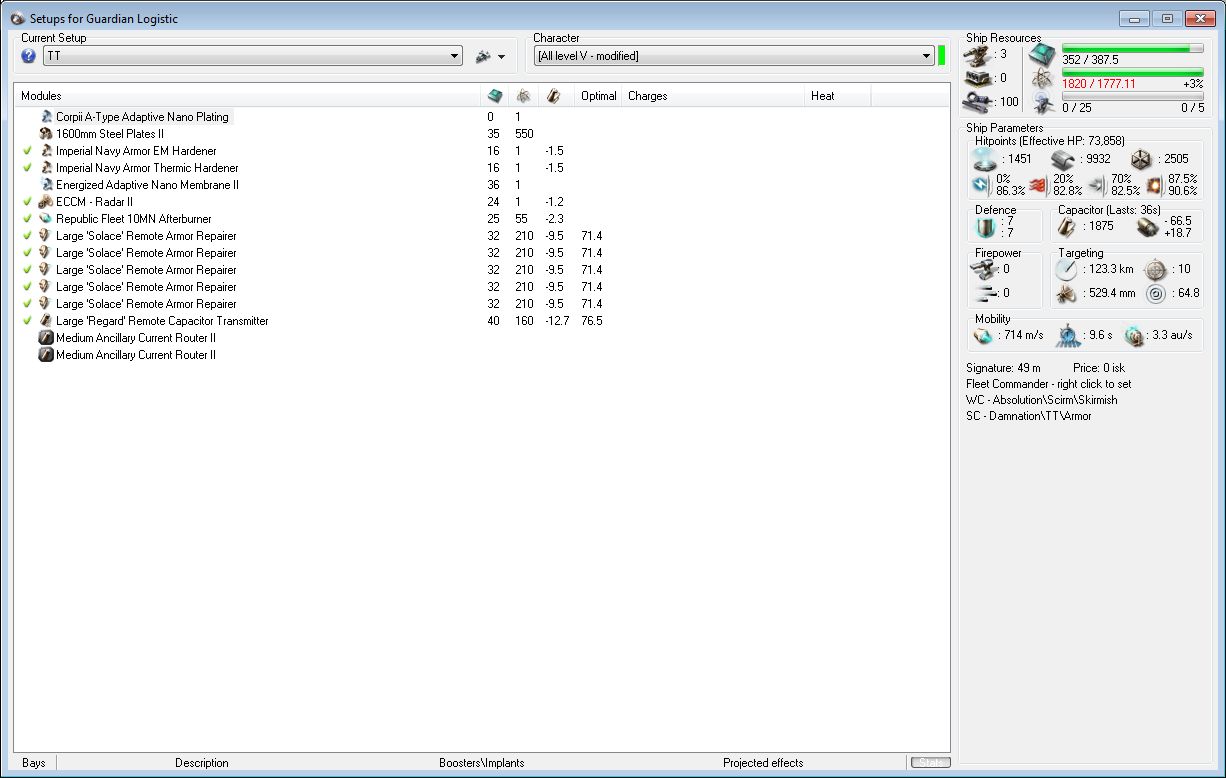The image size is (1226, 778).
Task: Click the launcher hardpoints icon showing 0
Action: coord(978,78)
